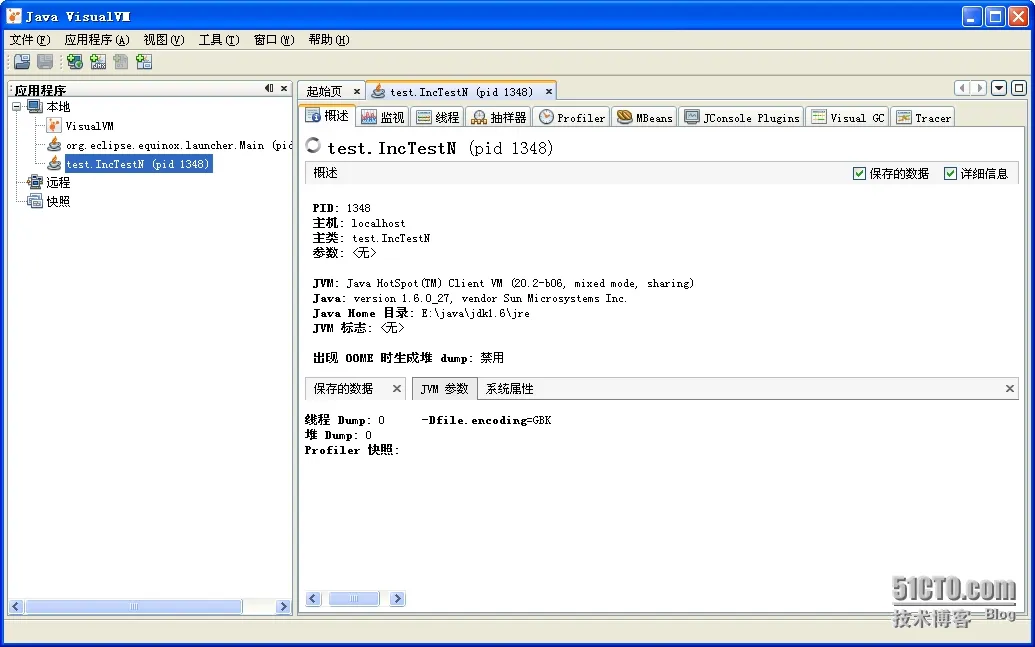The width and height of the screenshot is (1035, 647).
Task: Open the JConsole Plugins tab
Action: (x=742, y=118)
